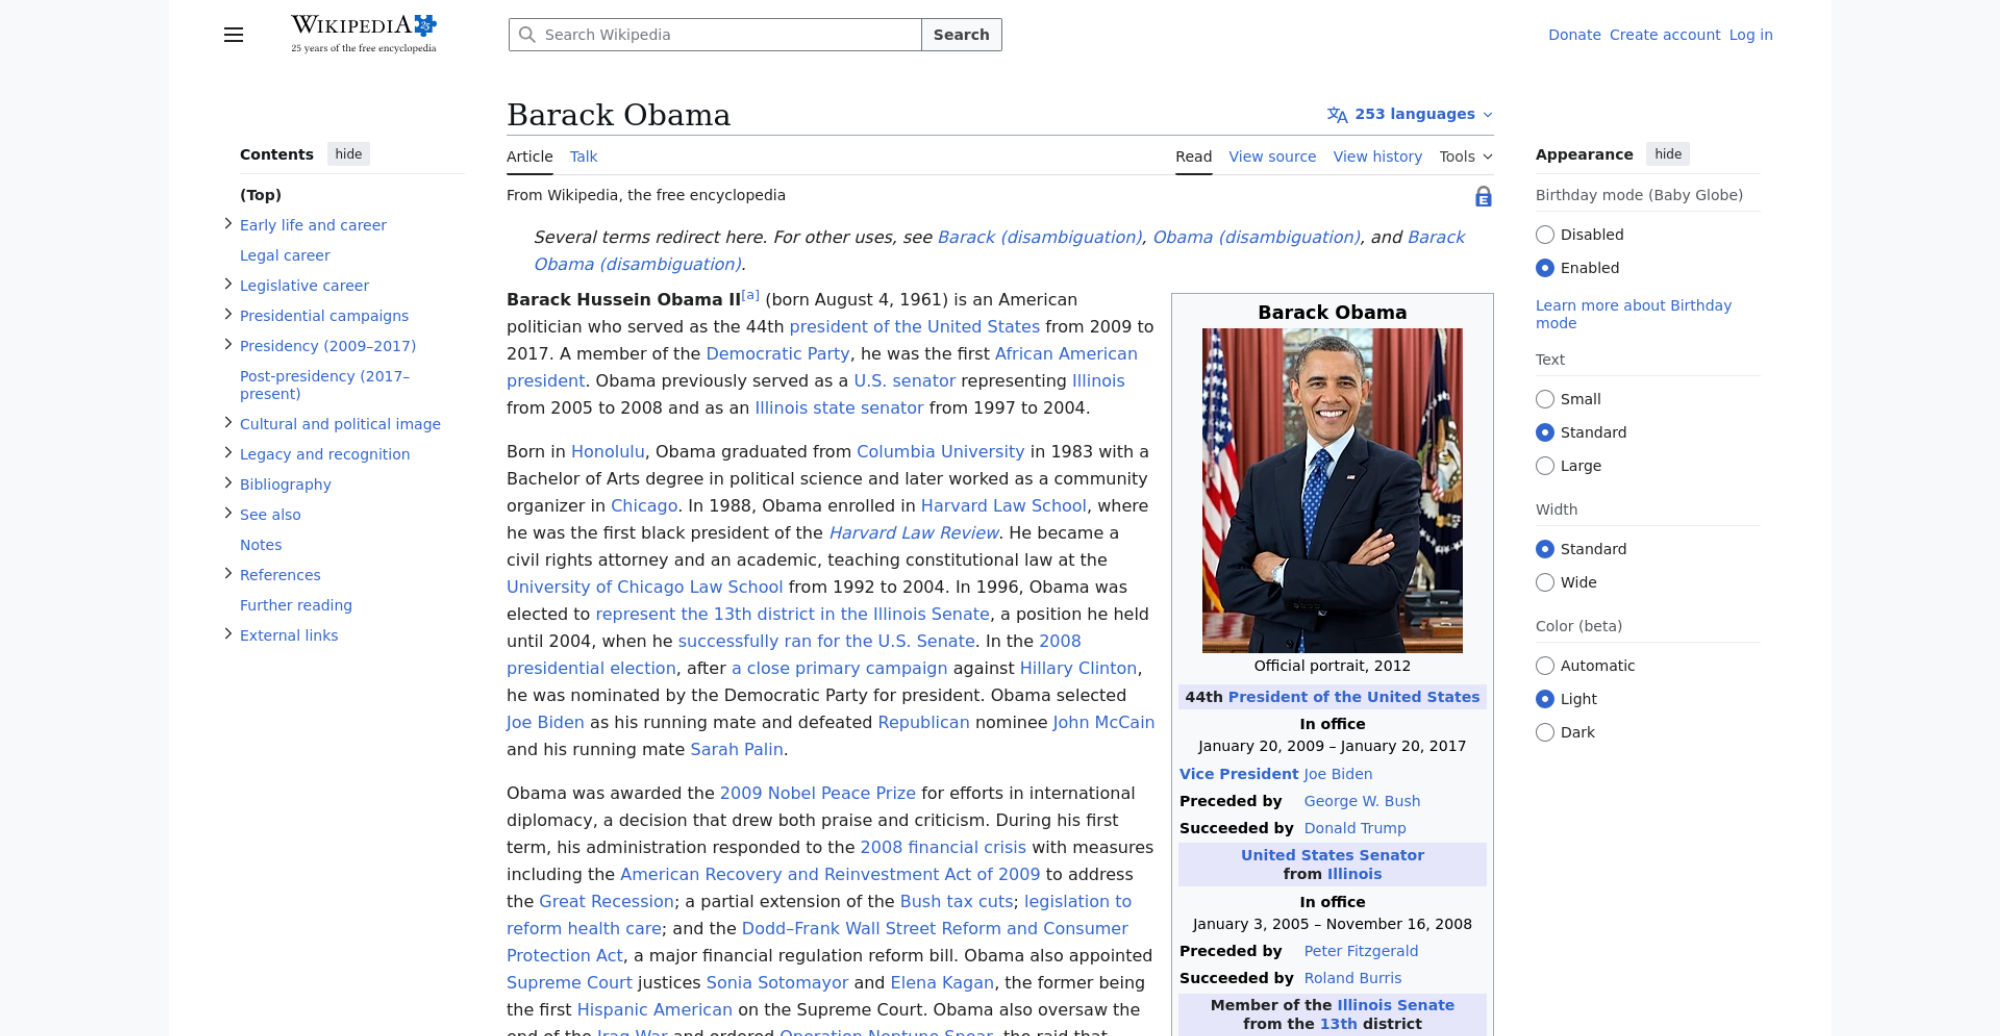
Task: Open the Tools dropdown menu
Action: (x=1465, y=157)
